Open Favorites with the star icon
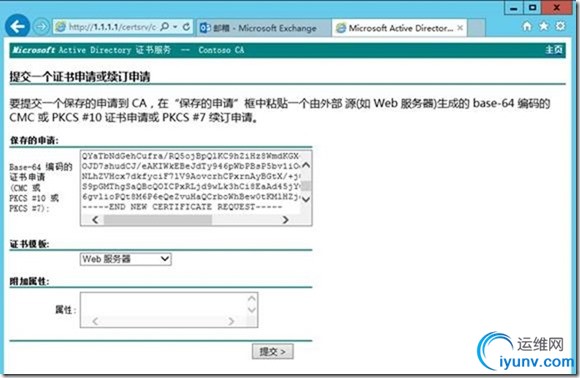Screen dimensions: 580x378 (544, 26)
